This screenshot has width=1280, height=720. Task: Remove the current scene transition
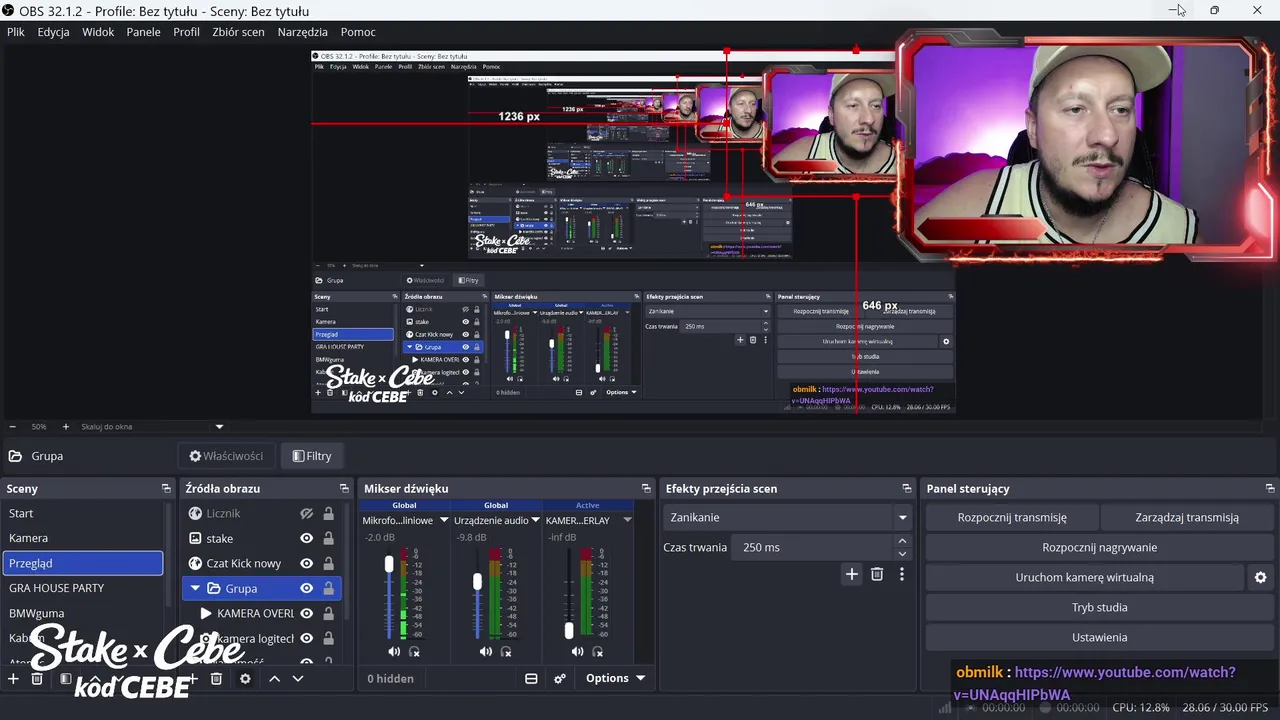pyautogui.click(x=877, y=574)
